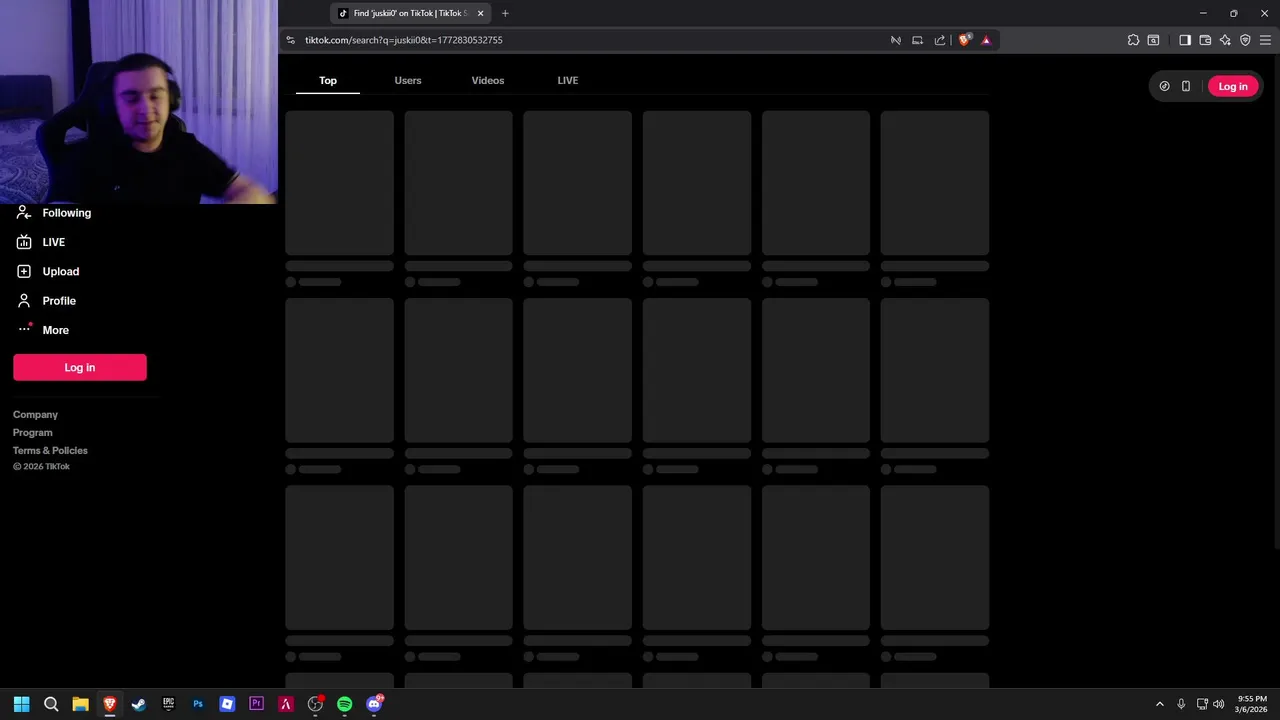
Task: Open the clock showing 9:55 PM
Action: click(1251, 704)
